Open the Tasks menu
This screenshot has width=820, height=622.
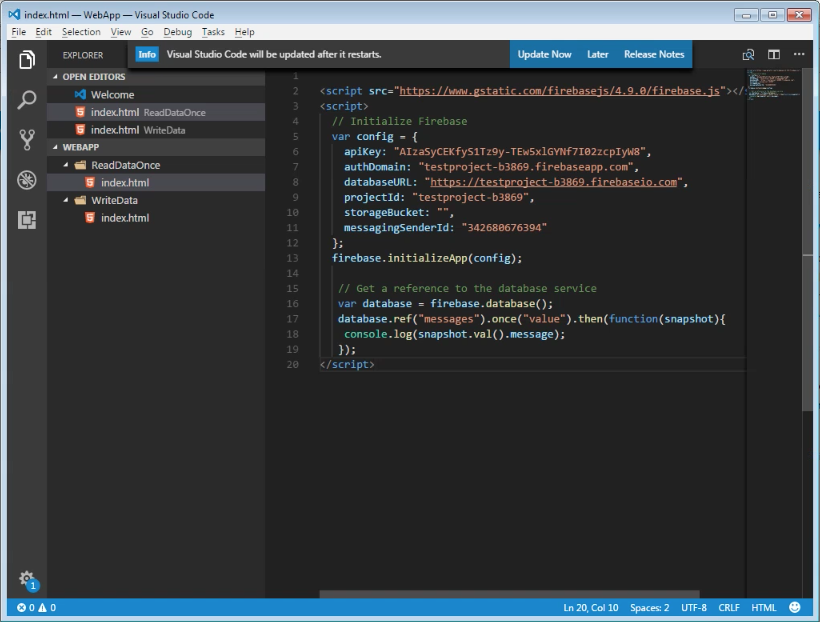[x=213, y=32]
